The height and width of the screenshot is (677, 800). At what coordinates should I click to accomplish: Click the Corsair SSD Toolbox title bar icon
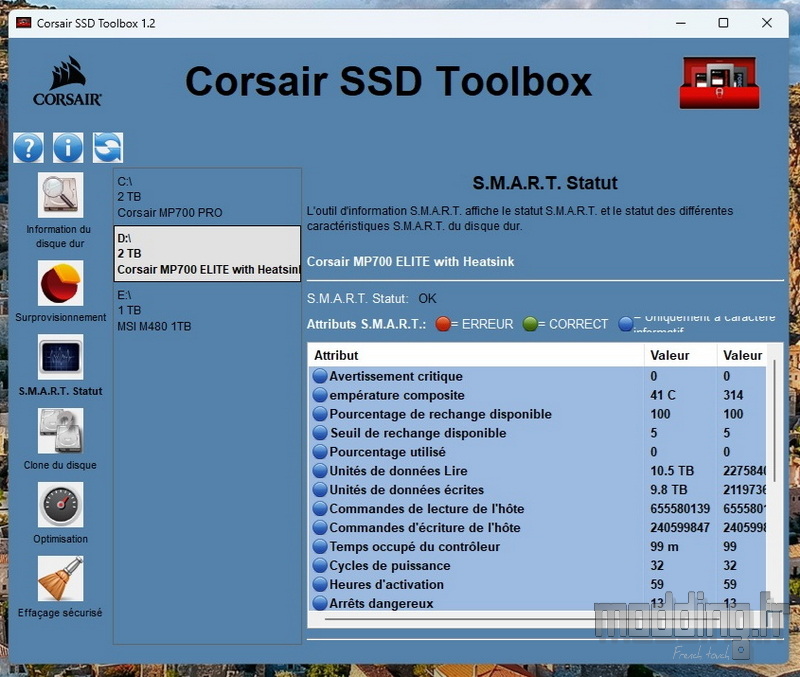pyautogui.click(x=23, y=23)
